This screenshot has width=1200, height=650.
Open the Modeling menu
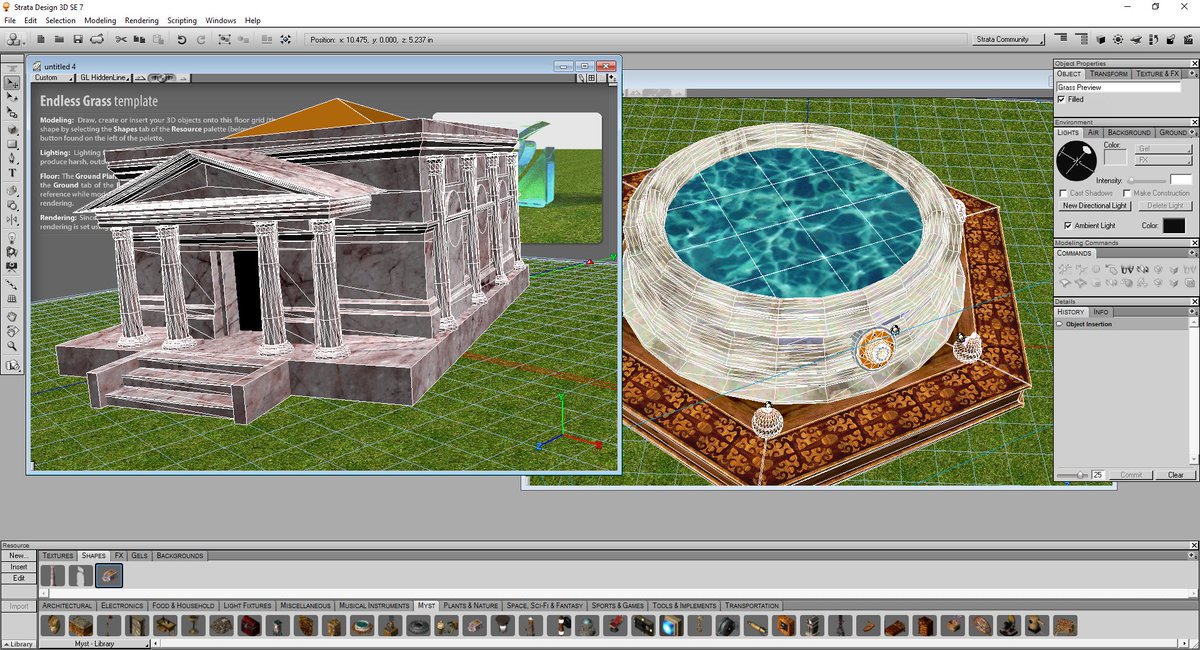pyautogui.click(x=100, y=20)
